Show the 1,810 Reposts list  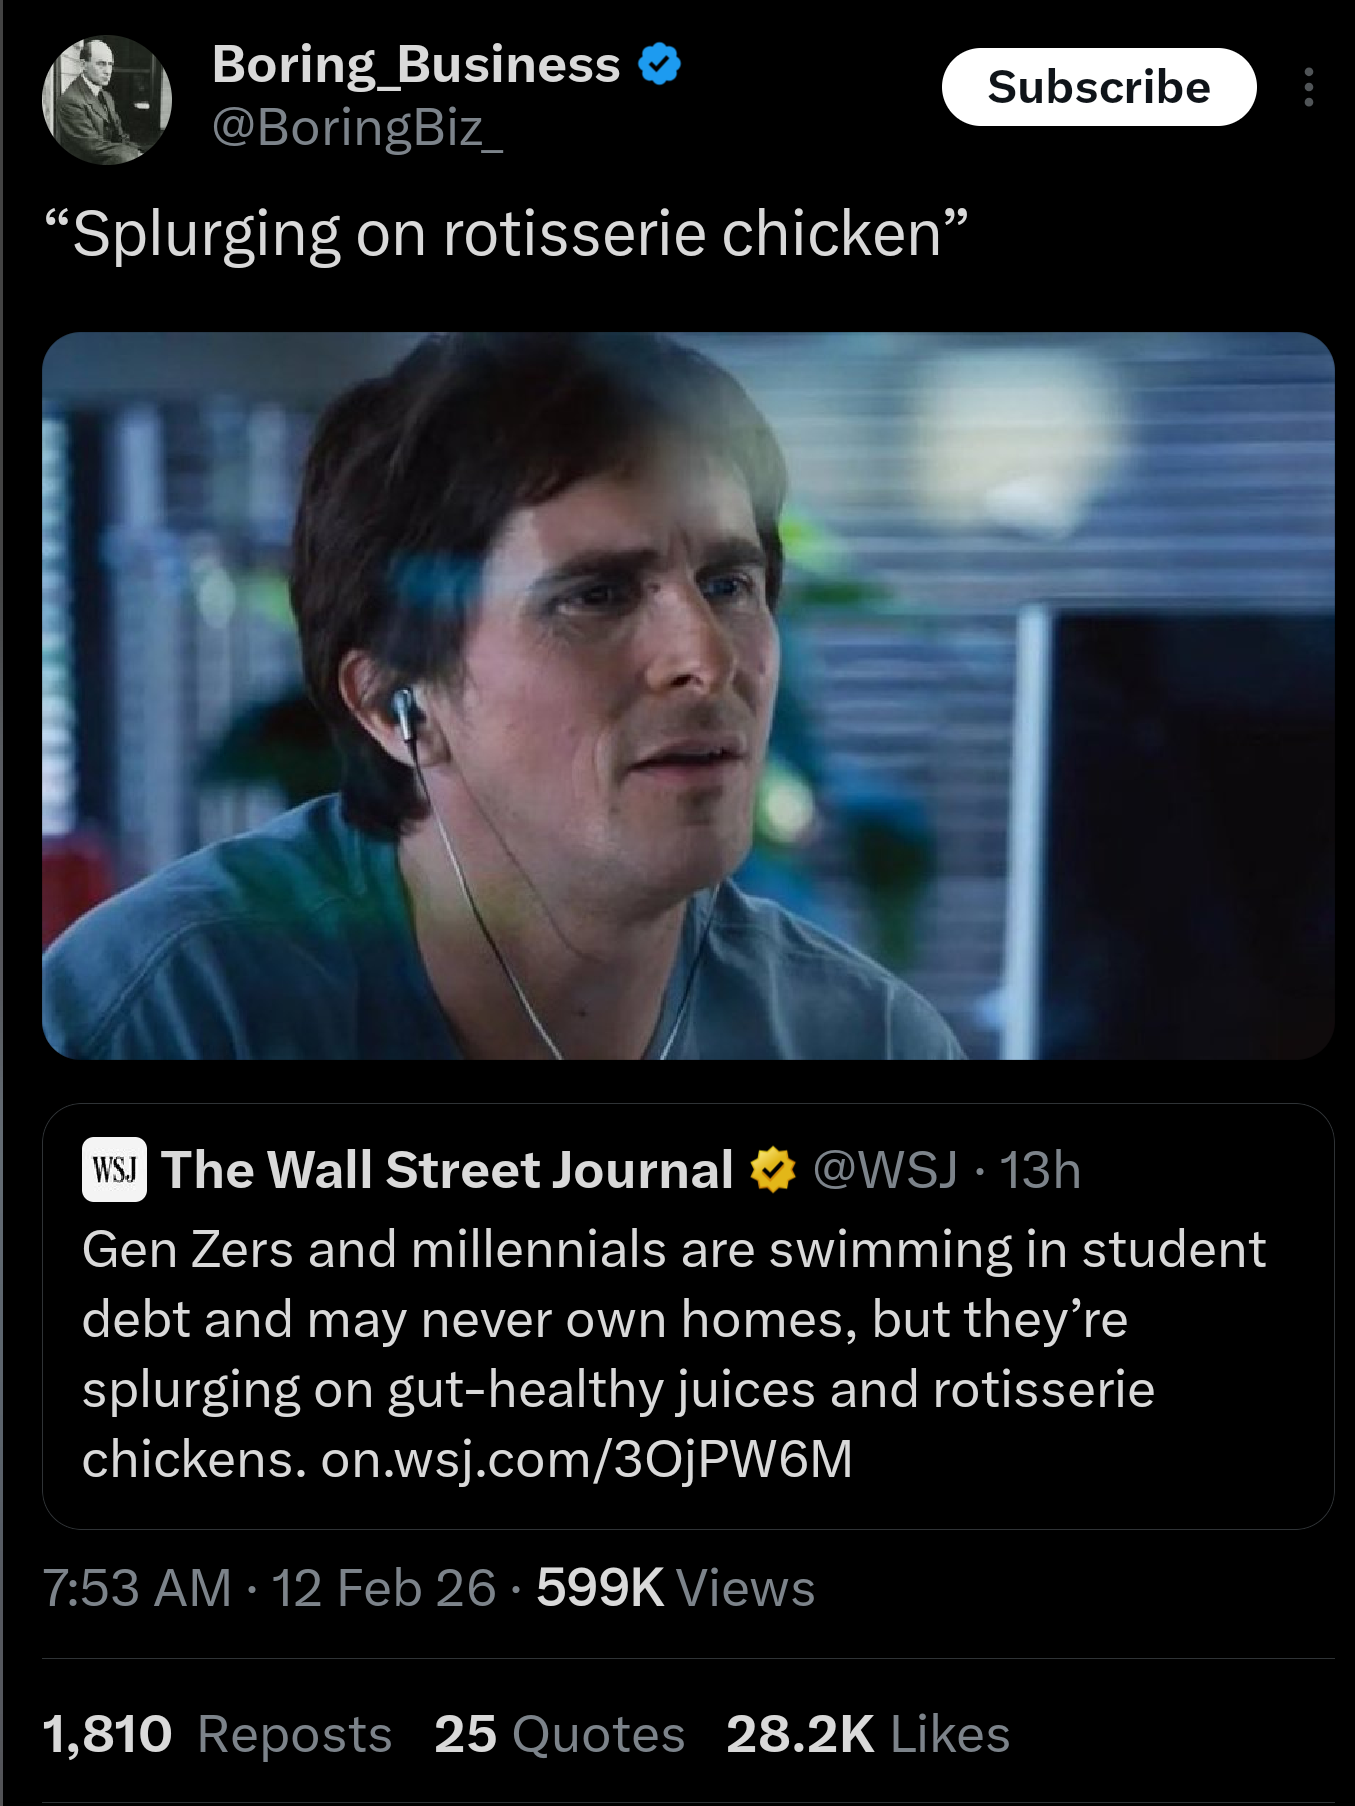coord(217,1734)
